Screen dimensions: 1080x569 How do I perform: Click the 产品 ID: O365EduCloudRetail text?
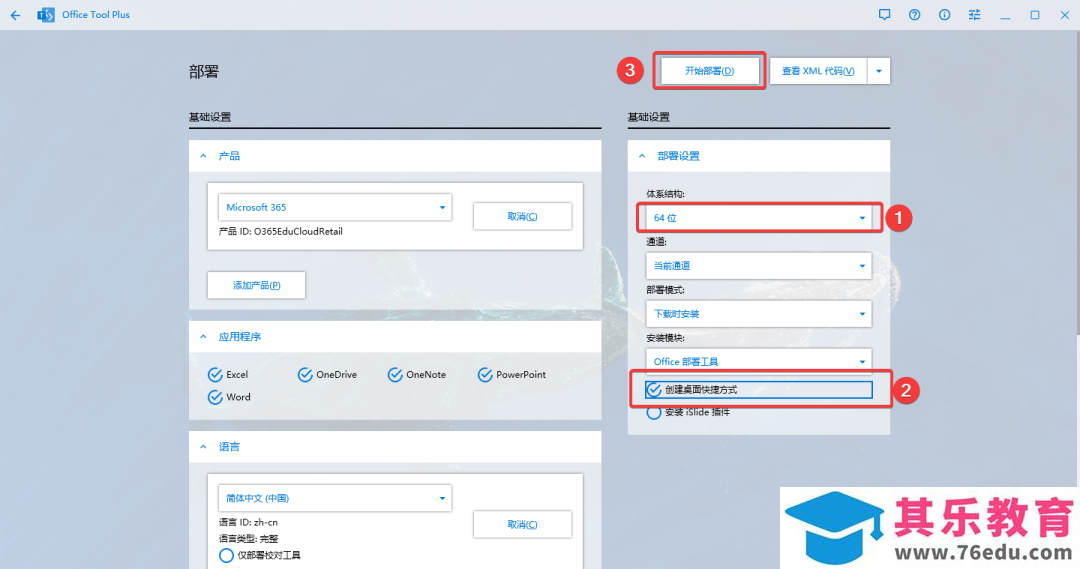pyautogui.click(x=280, y=231)
